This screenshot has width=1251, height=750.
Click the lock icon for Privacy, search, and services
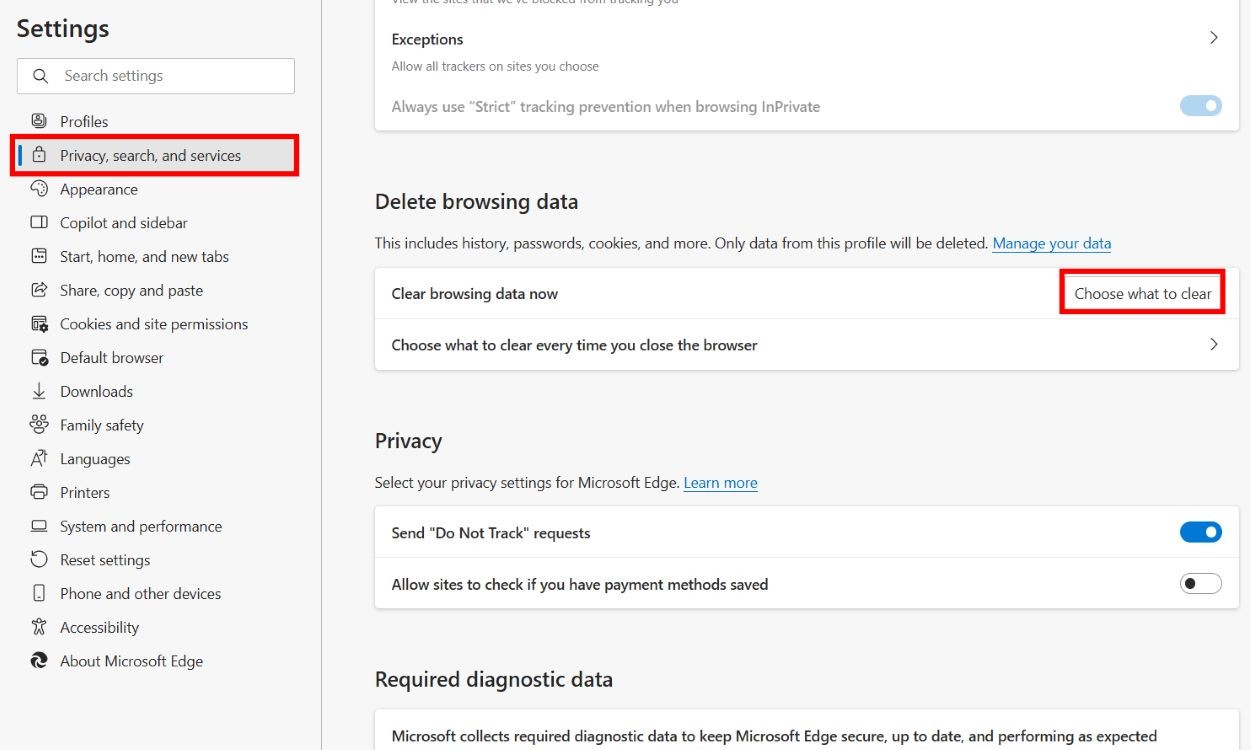coord(39,155)
